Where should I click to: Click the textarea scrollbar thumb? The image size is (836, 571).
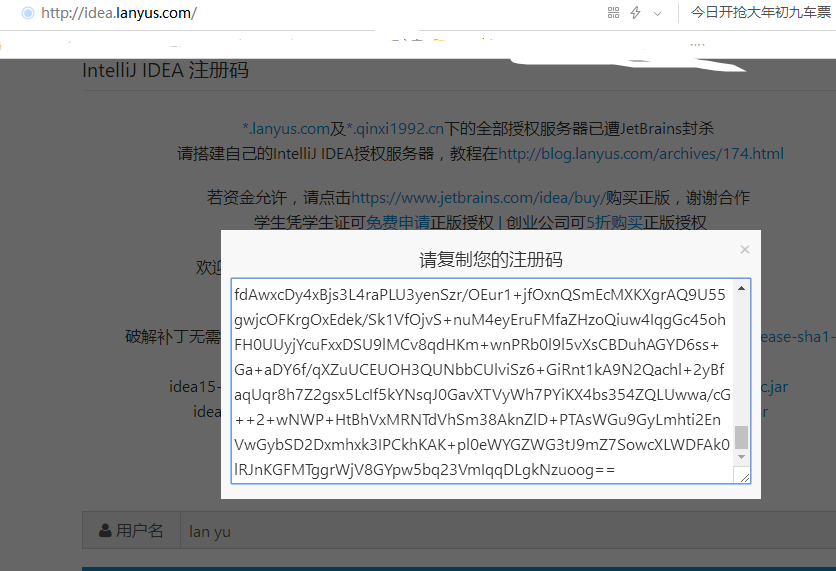741,437
